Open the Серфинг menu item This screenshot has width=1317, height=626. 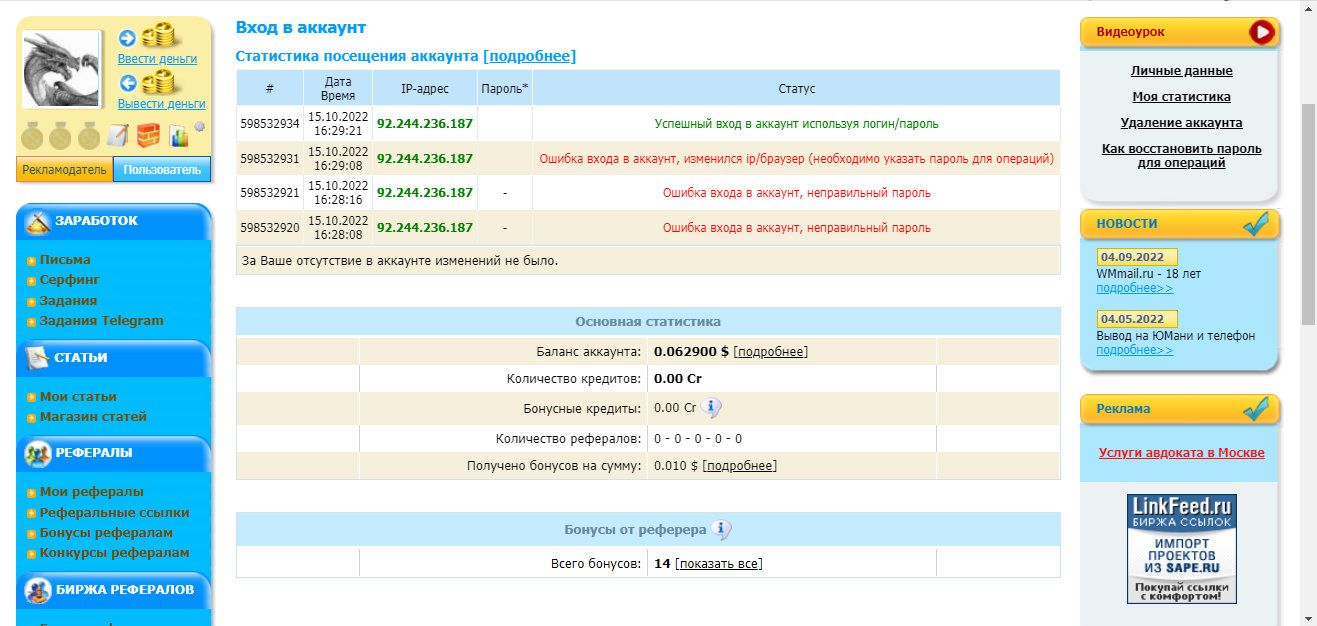[x=70, y=280]
